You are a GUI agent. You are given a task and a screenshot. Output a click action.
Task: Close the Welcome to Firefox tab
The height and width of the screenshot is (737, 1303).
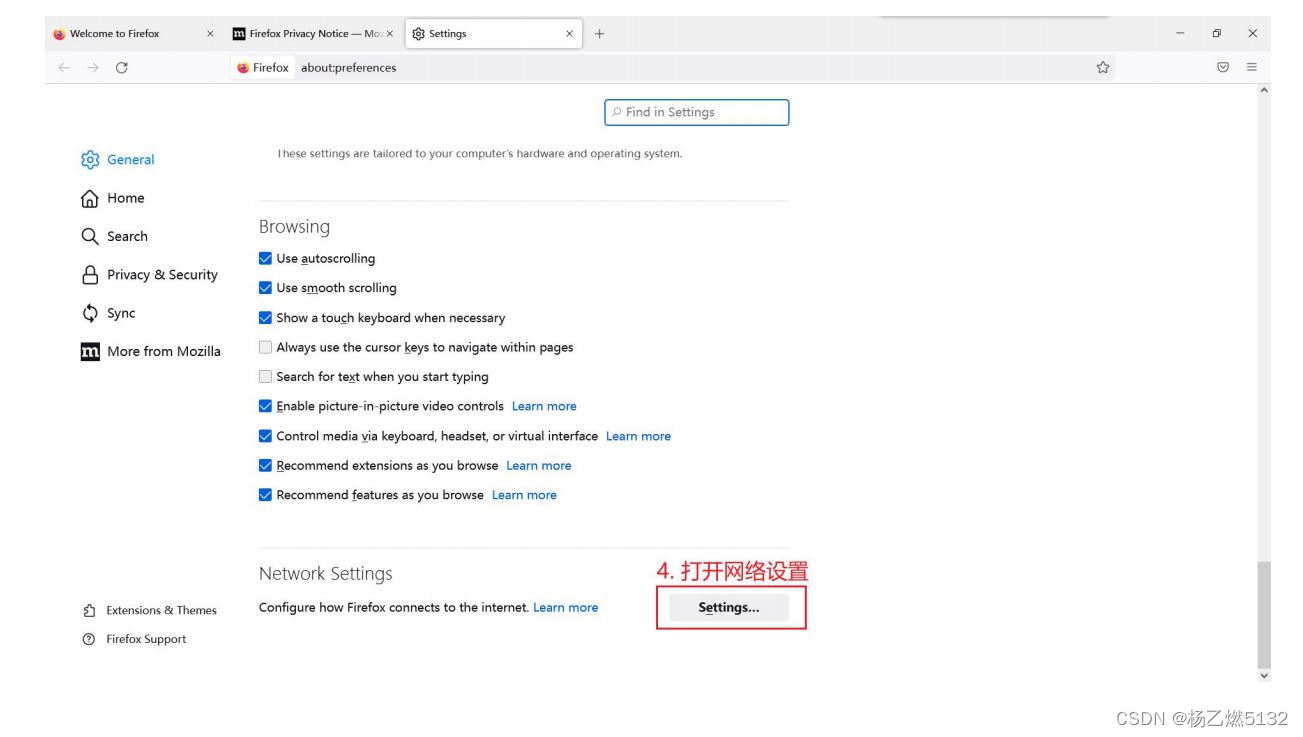point(210,34)
